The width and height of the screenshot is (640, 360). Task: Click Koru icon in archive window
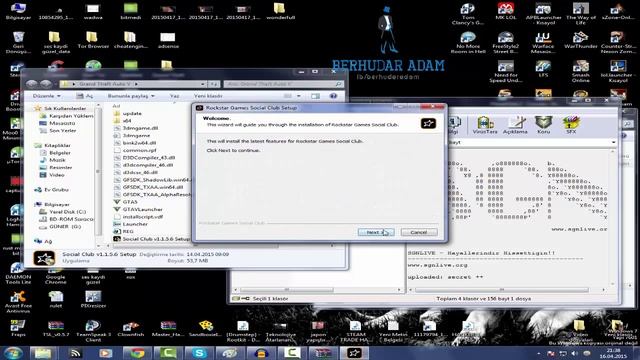[x=543, y=125]
